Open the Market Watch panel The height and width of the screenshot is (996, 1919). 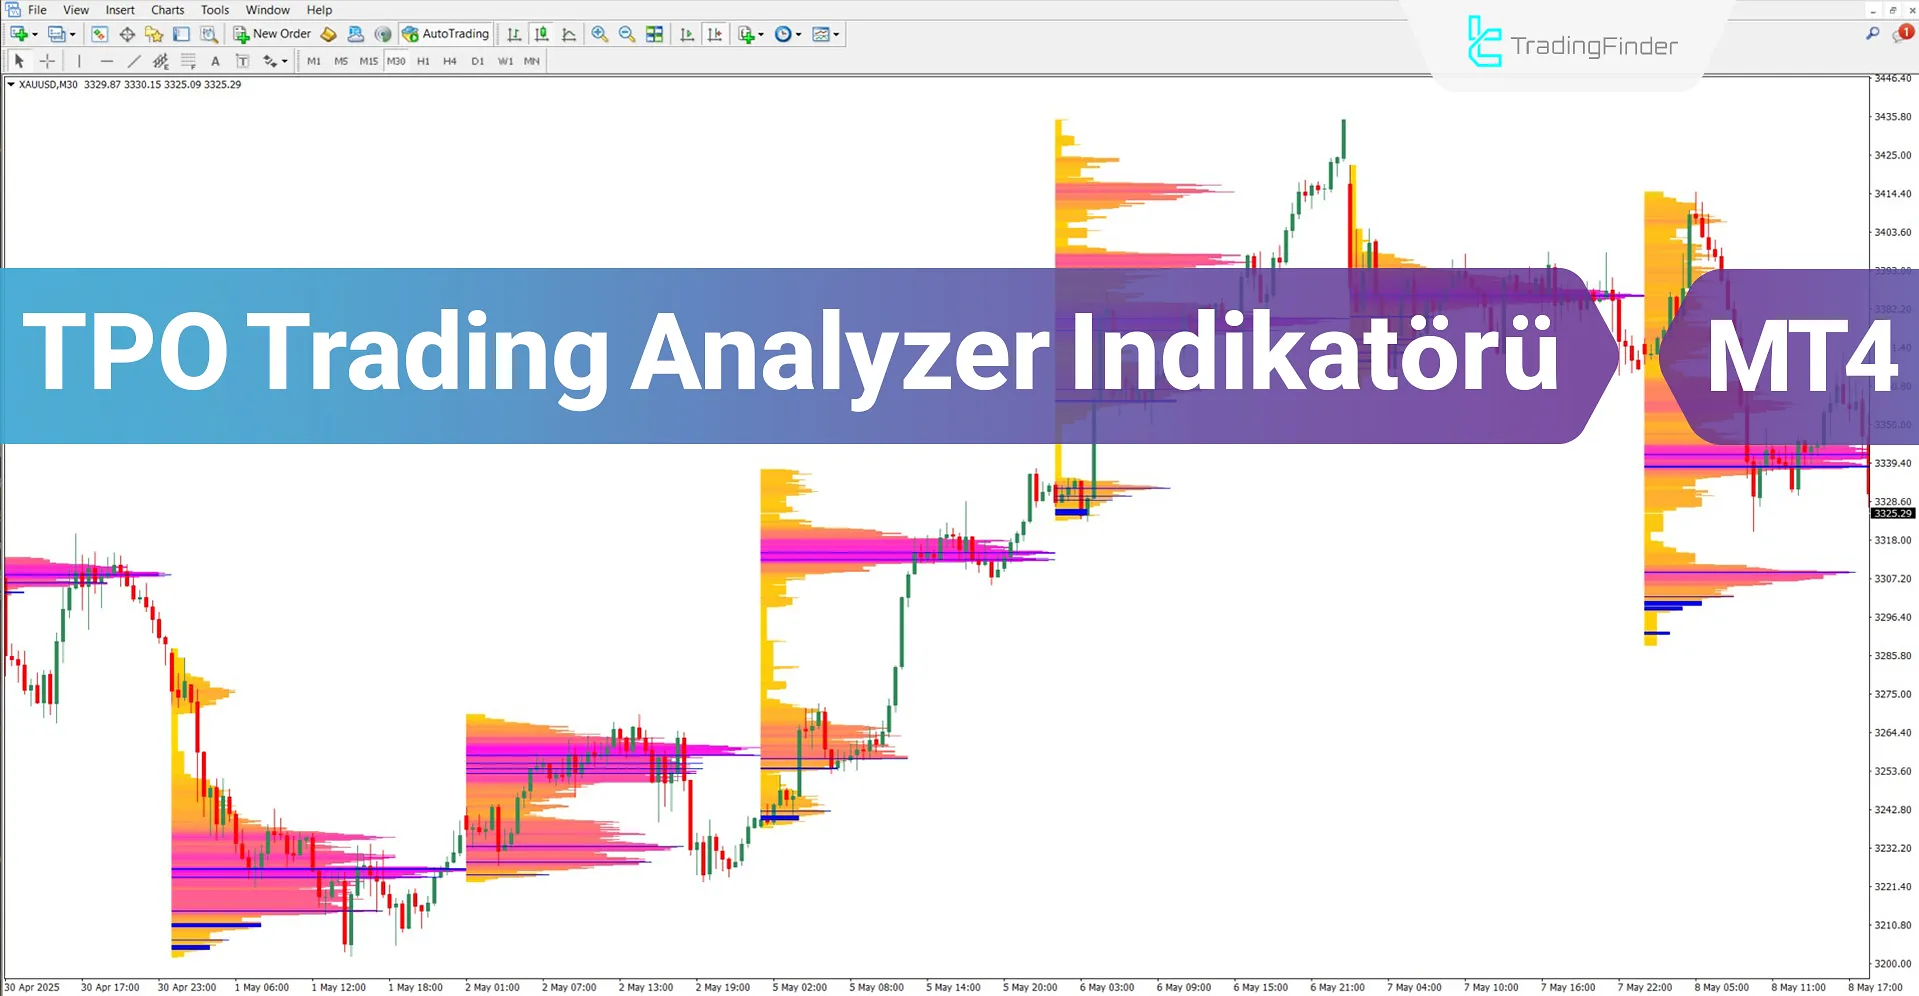99,33
